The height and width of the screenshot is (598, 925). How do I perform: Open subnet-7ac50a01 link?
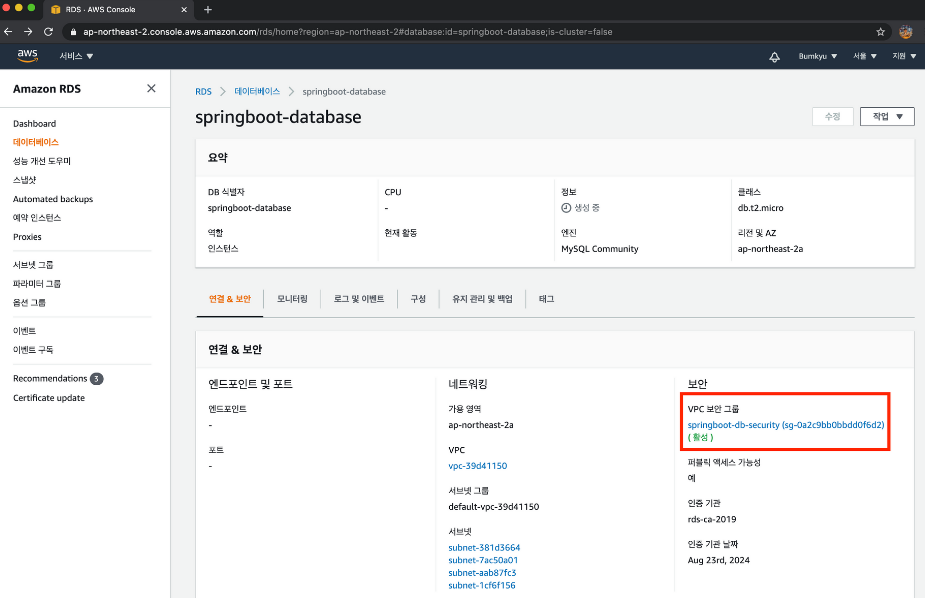[483, 560]
